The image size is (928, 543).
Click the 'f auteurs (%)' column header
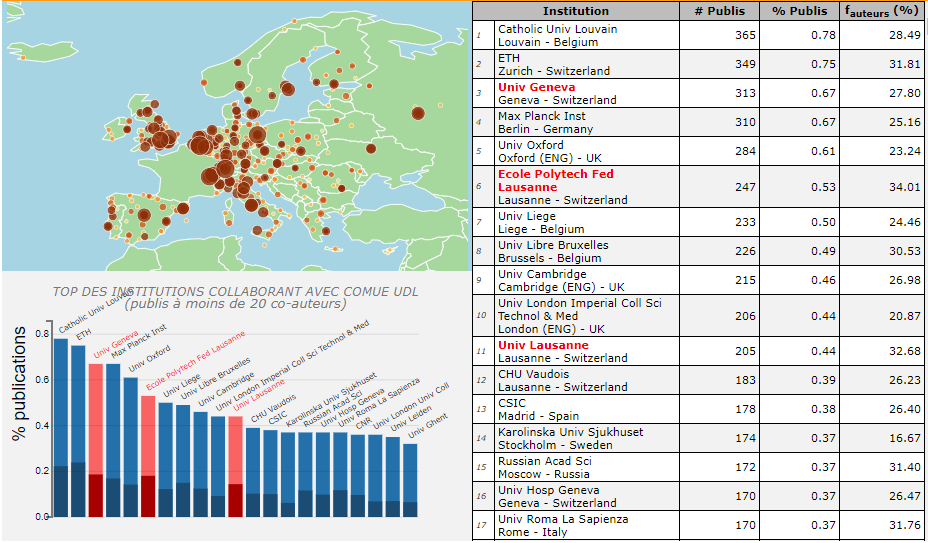point(884,11)
